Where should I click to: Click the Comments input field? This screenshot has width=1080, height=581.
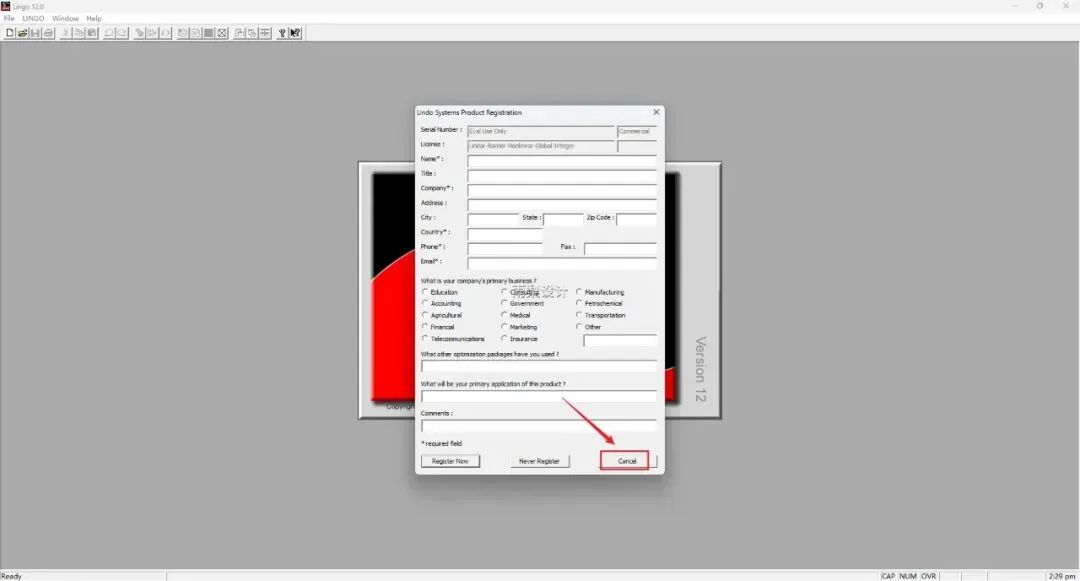point(539,425)
